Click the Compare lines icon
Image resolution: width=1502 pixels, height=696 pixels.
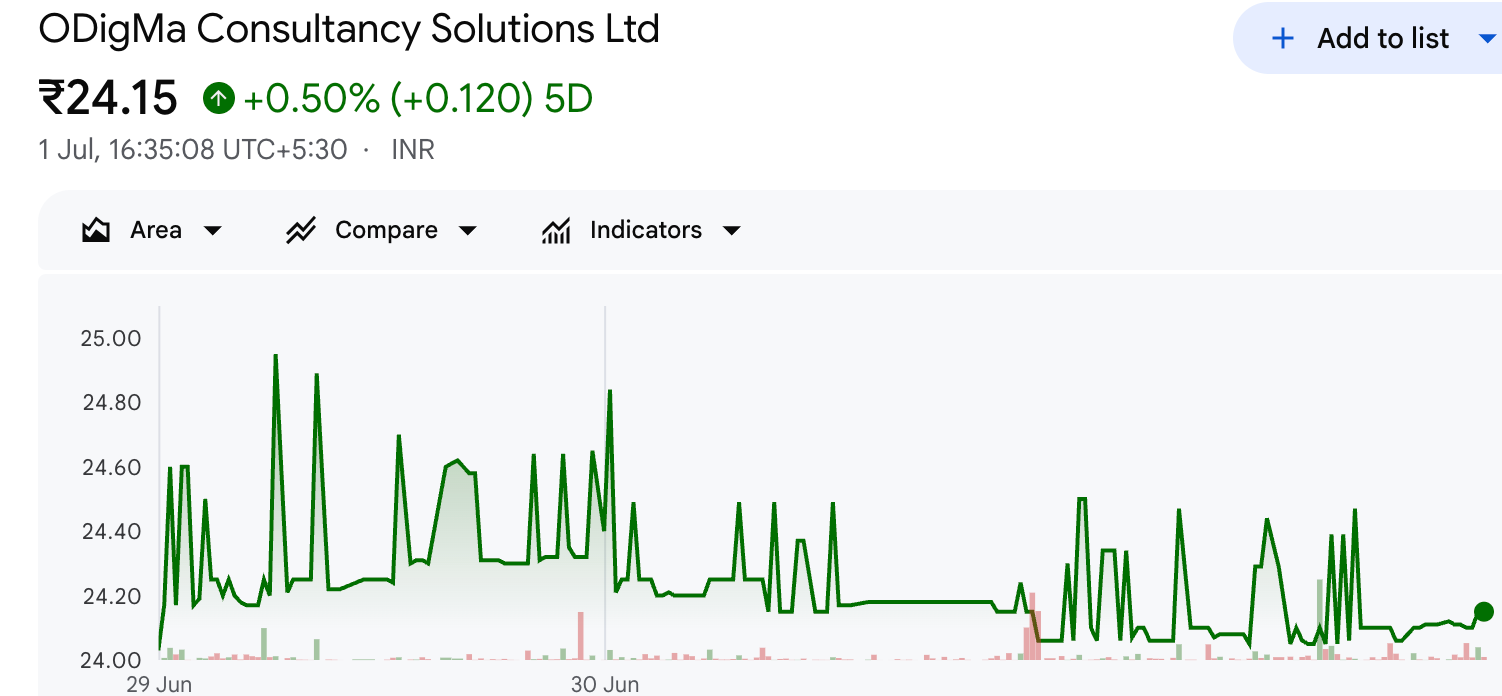(301, 231)
